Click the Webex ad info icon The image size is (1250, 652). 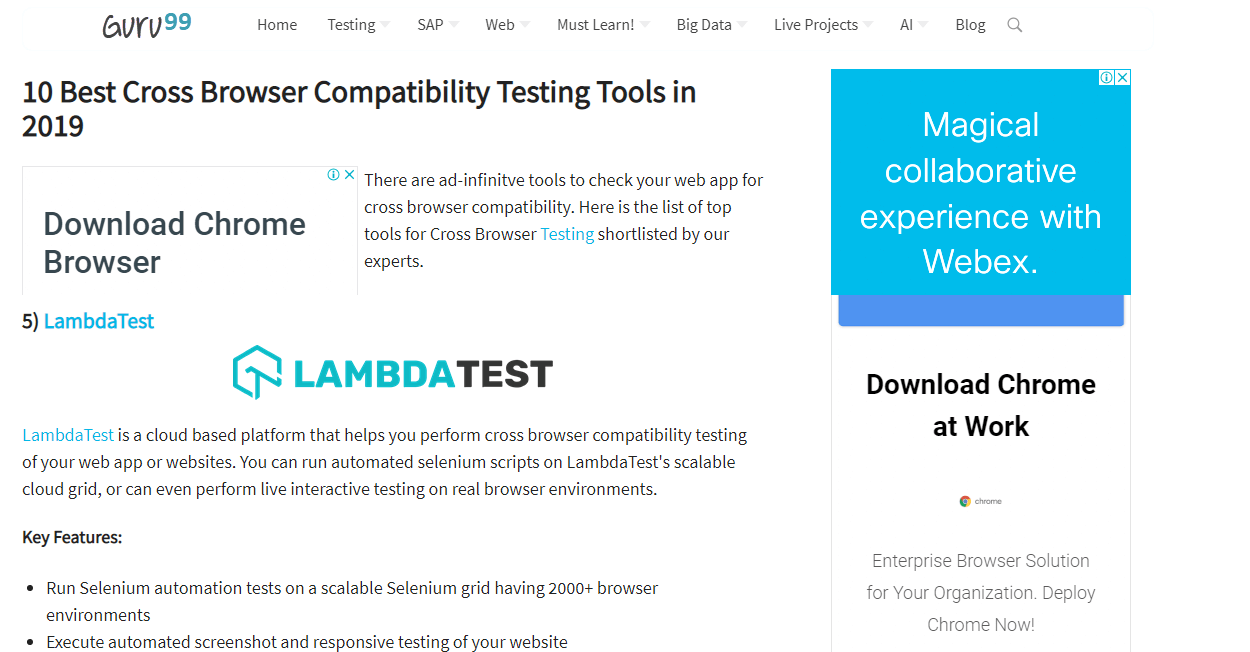(1107, 77)
